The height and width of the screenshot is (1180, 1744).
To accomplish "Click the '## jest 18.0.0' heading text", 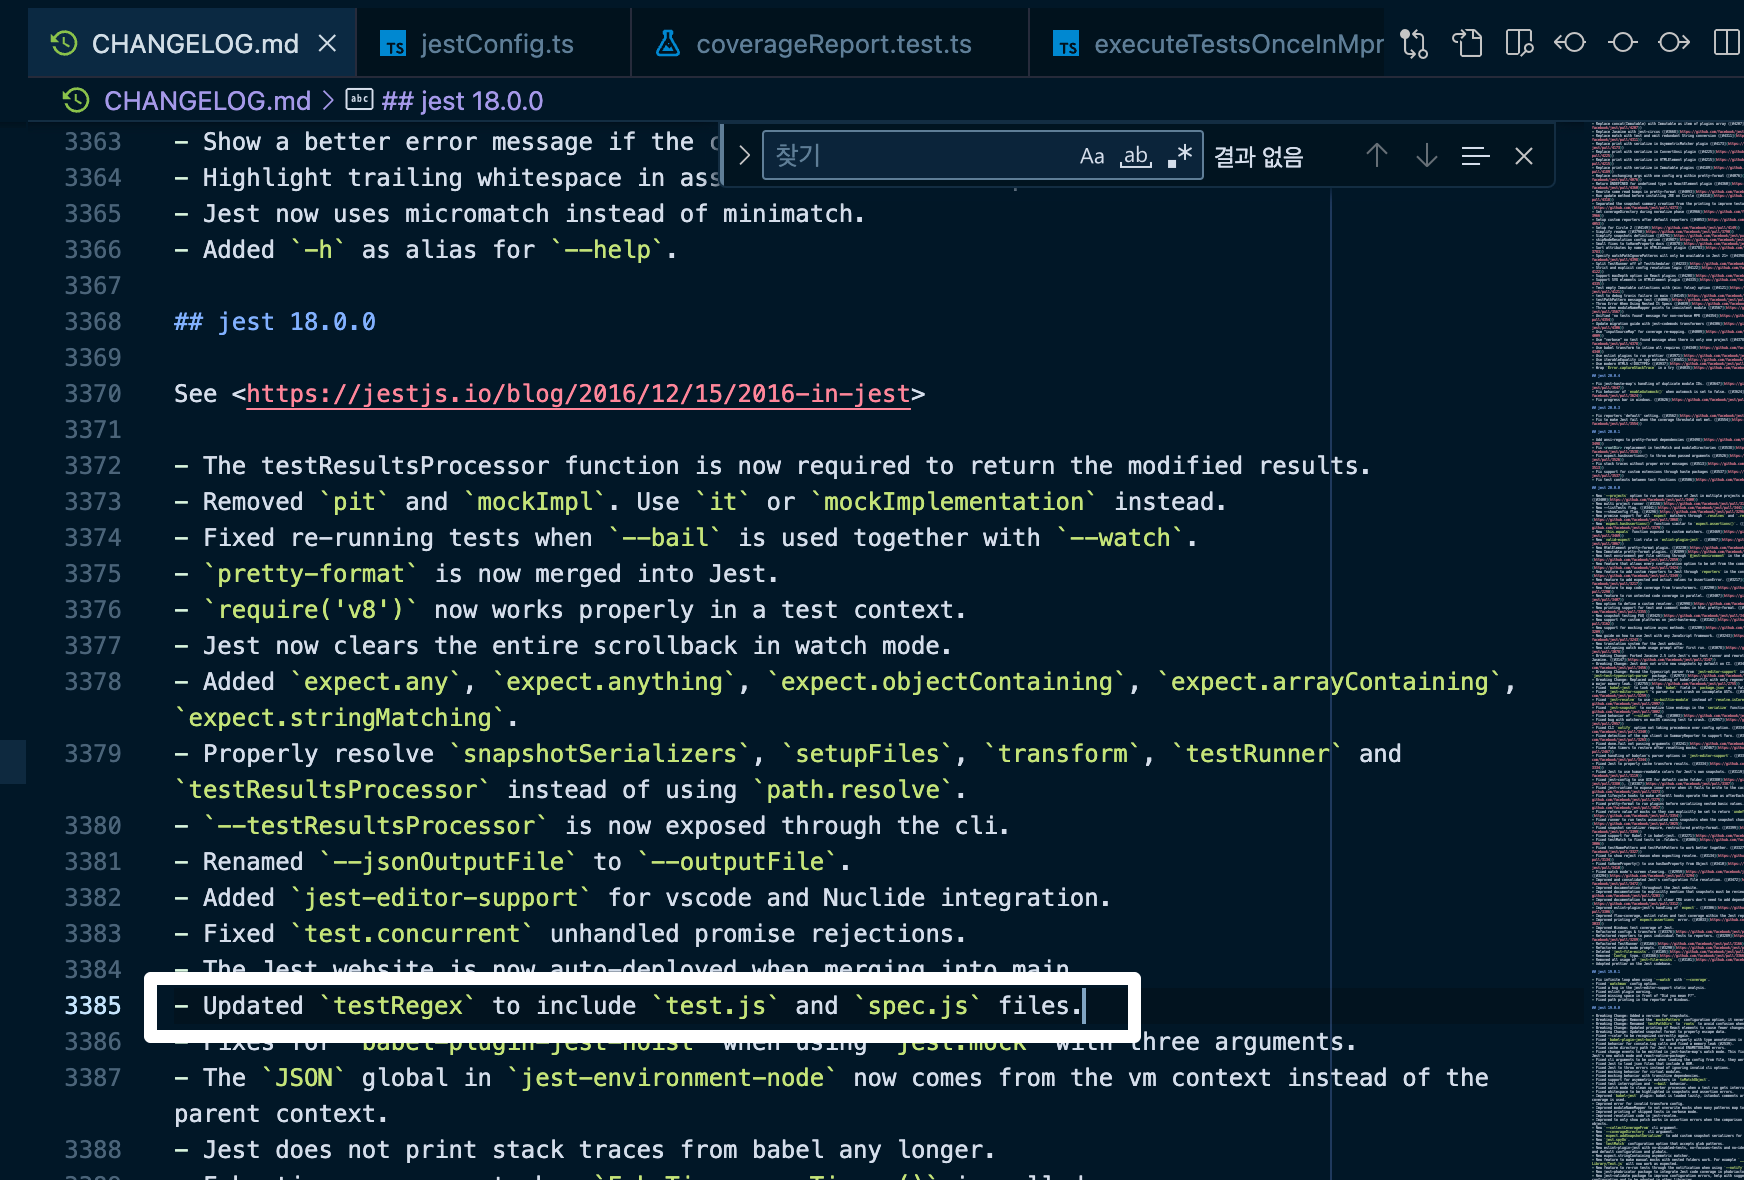I will click(275, 322).
